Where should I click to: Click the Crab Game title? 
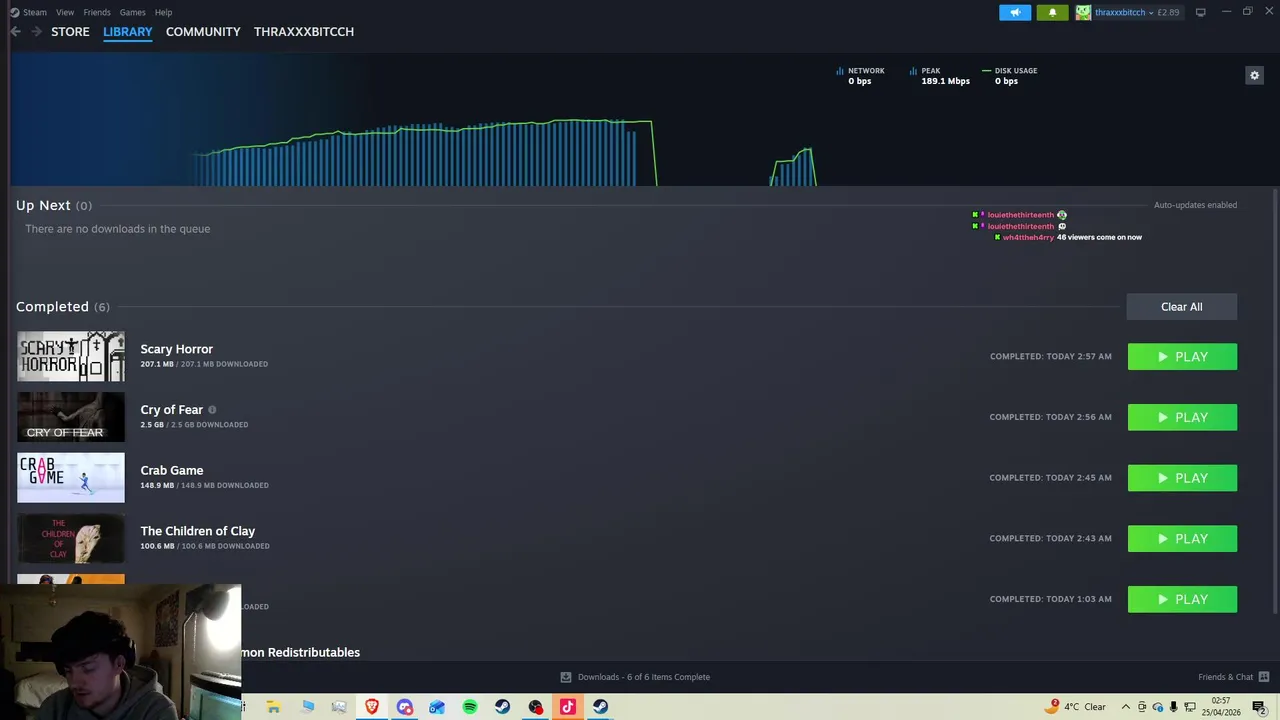[171, 470]
